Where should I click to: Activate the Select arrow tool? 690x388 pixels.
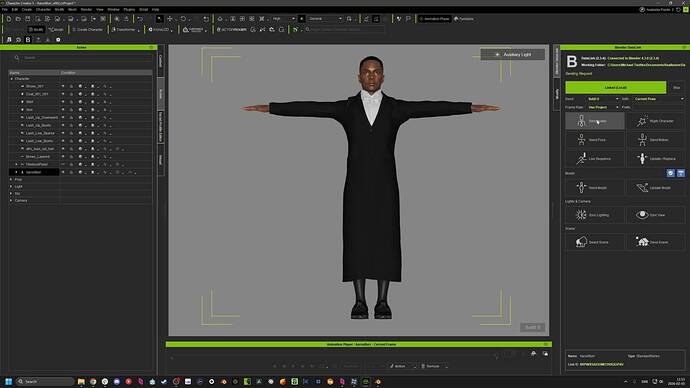click(x=159, y=19)
